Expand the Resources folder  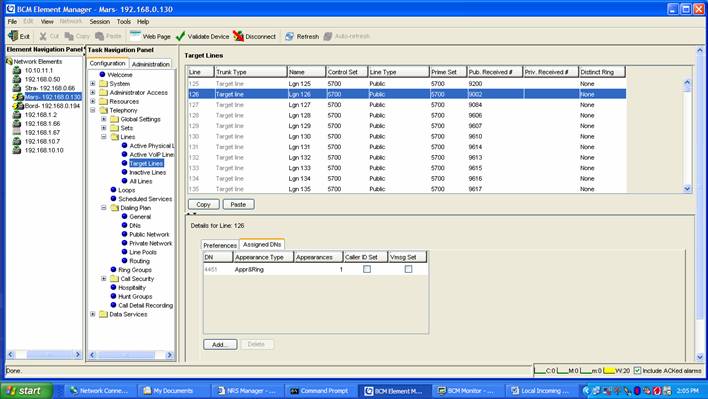pyautogui.click(x=93, y=101)
